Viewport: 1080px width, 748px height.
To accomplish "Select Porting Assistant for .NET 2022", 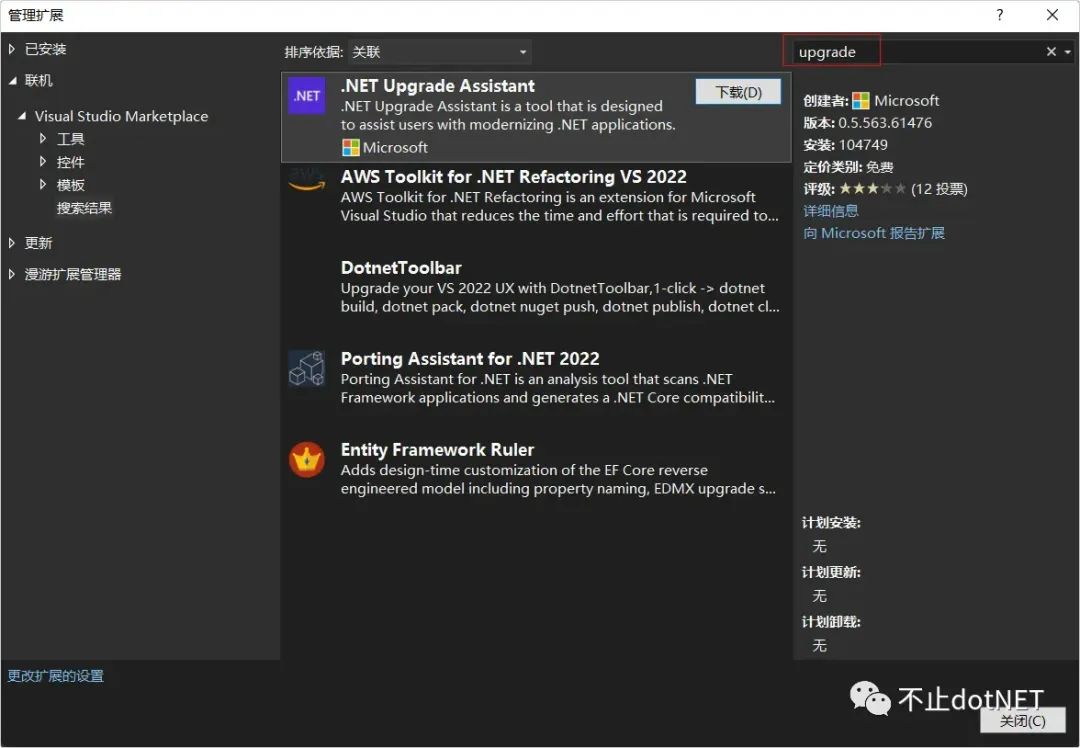I will (x=470, y=359).
